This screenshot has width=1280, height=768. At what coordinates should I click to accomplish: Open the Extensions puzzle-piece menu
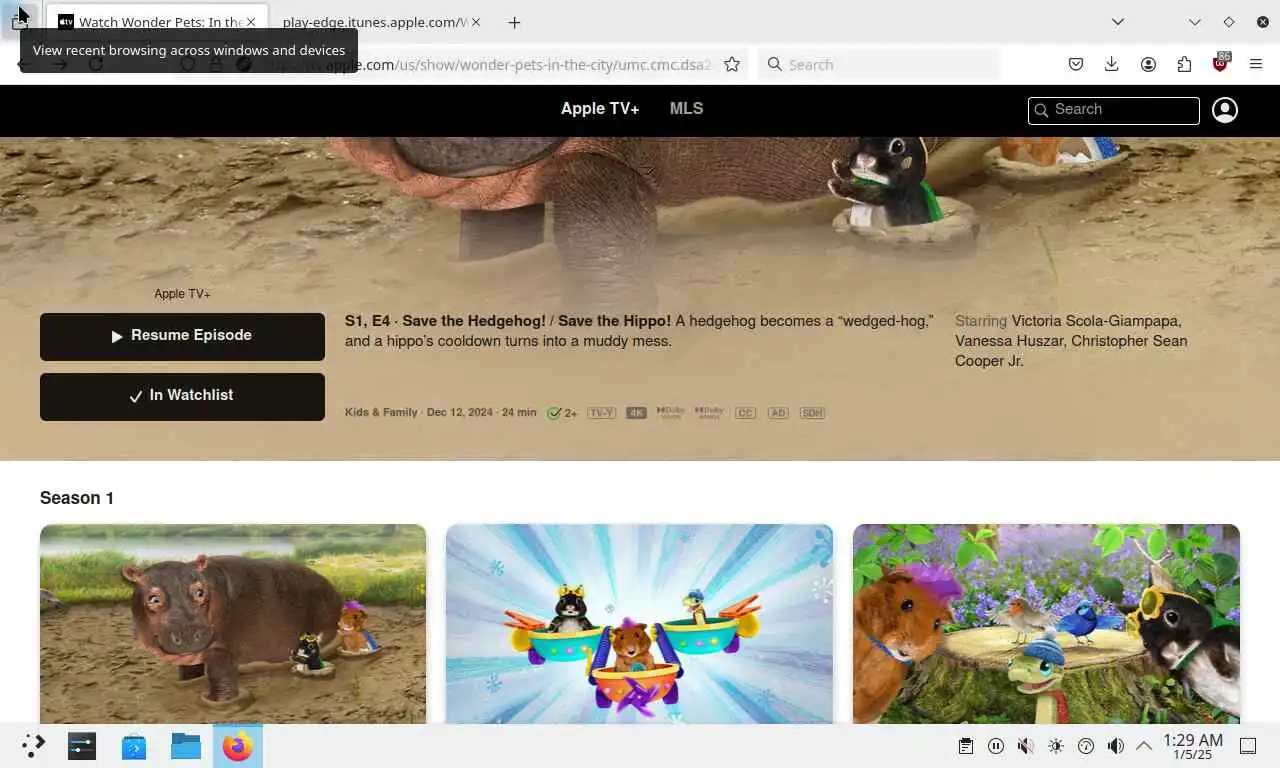[1184, 64]
